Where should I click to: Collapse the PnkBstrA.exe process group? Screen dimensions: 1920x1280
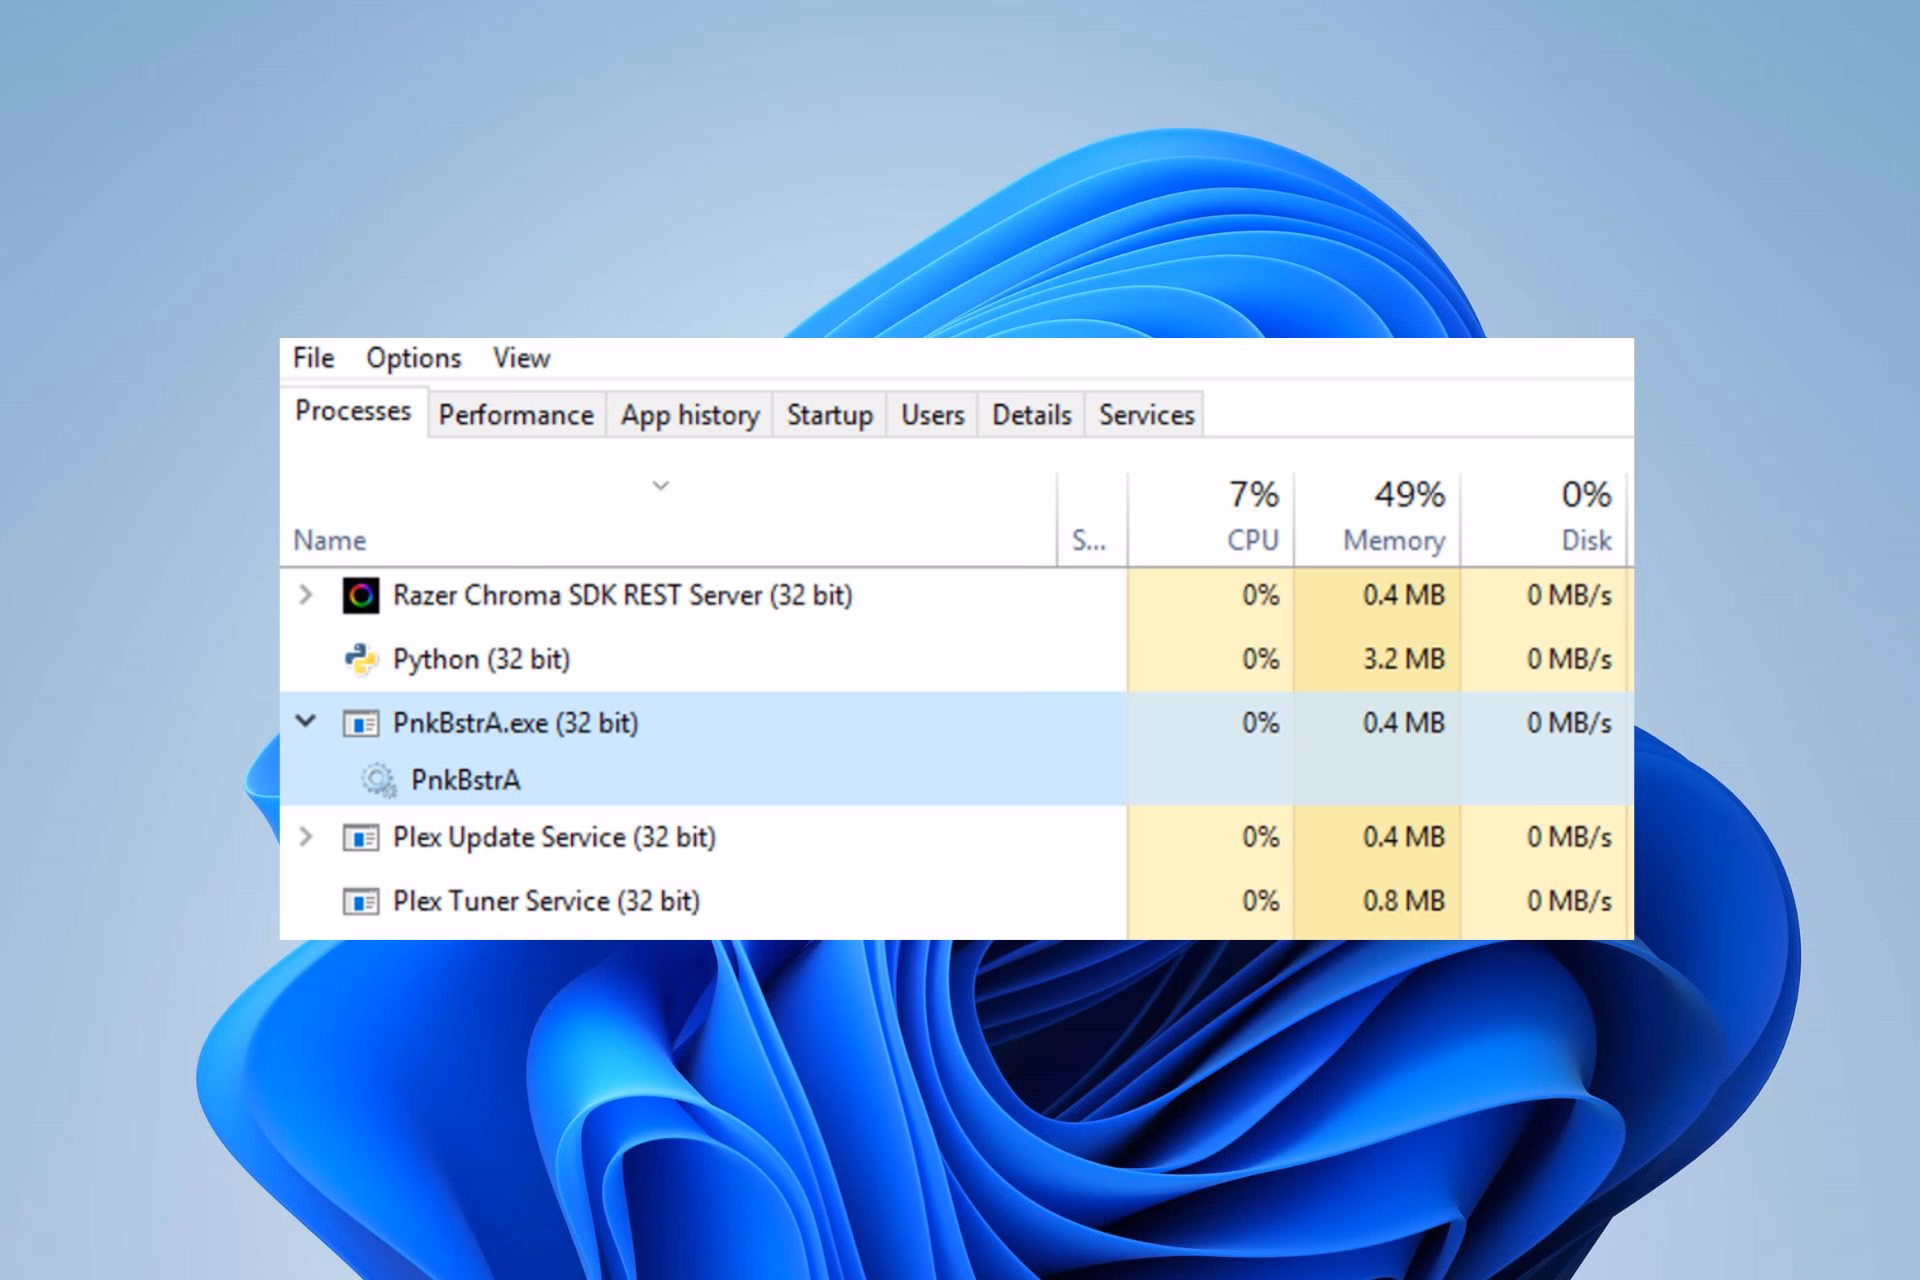(306, 721)
